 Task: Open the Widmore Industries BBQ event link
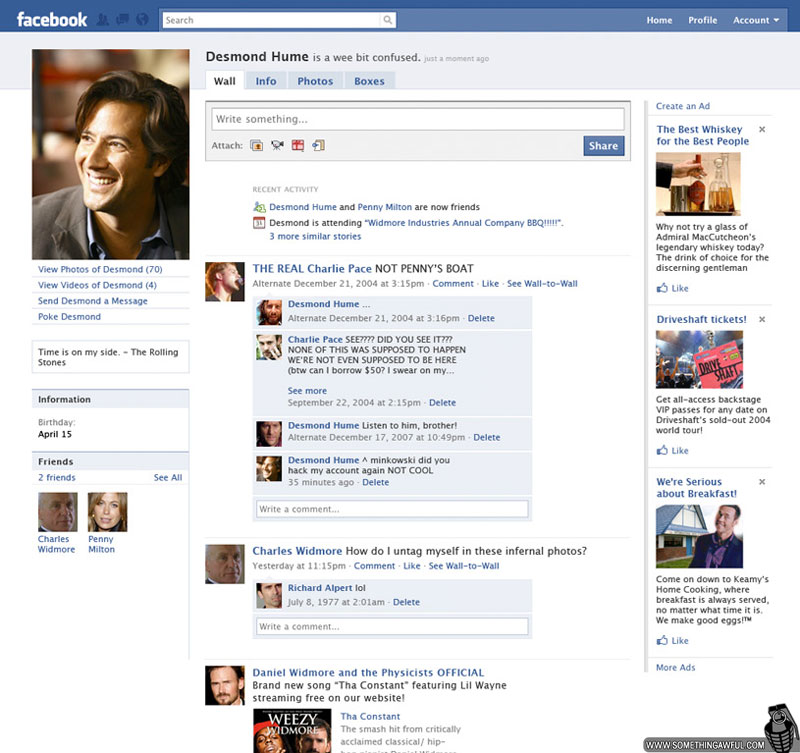pos(464,223)
